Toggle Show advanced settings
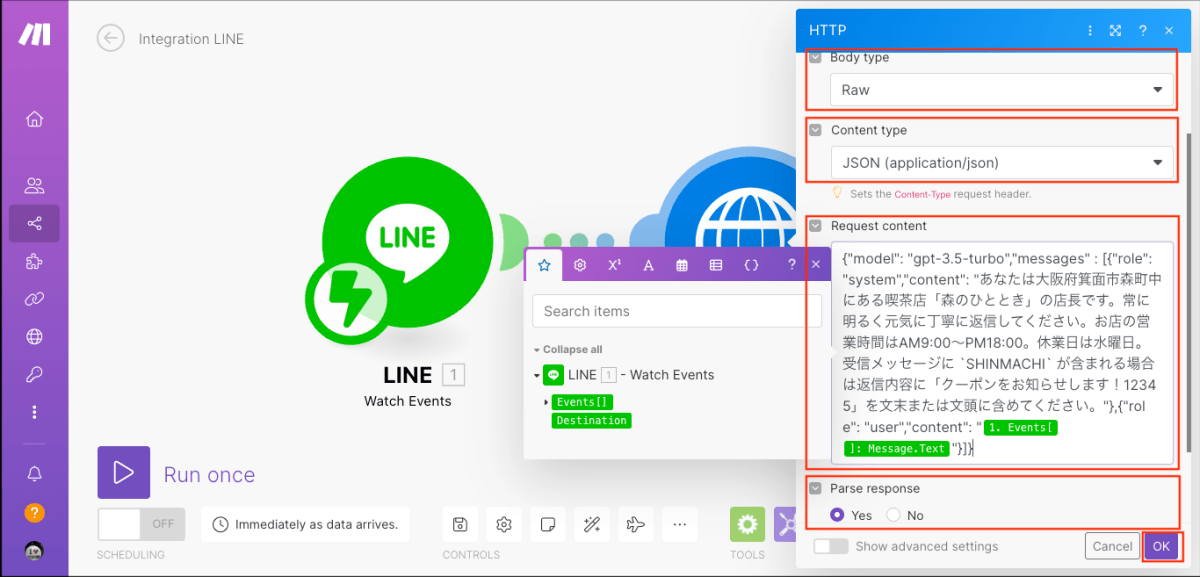 tap(830, 546)
